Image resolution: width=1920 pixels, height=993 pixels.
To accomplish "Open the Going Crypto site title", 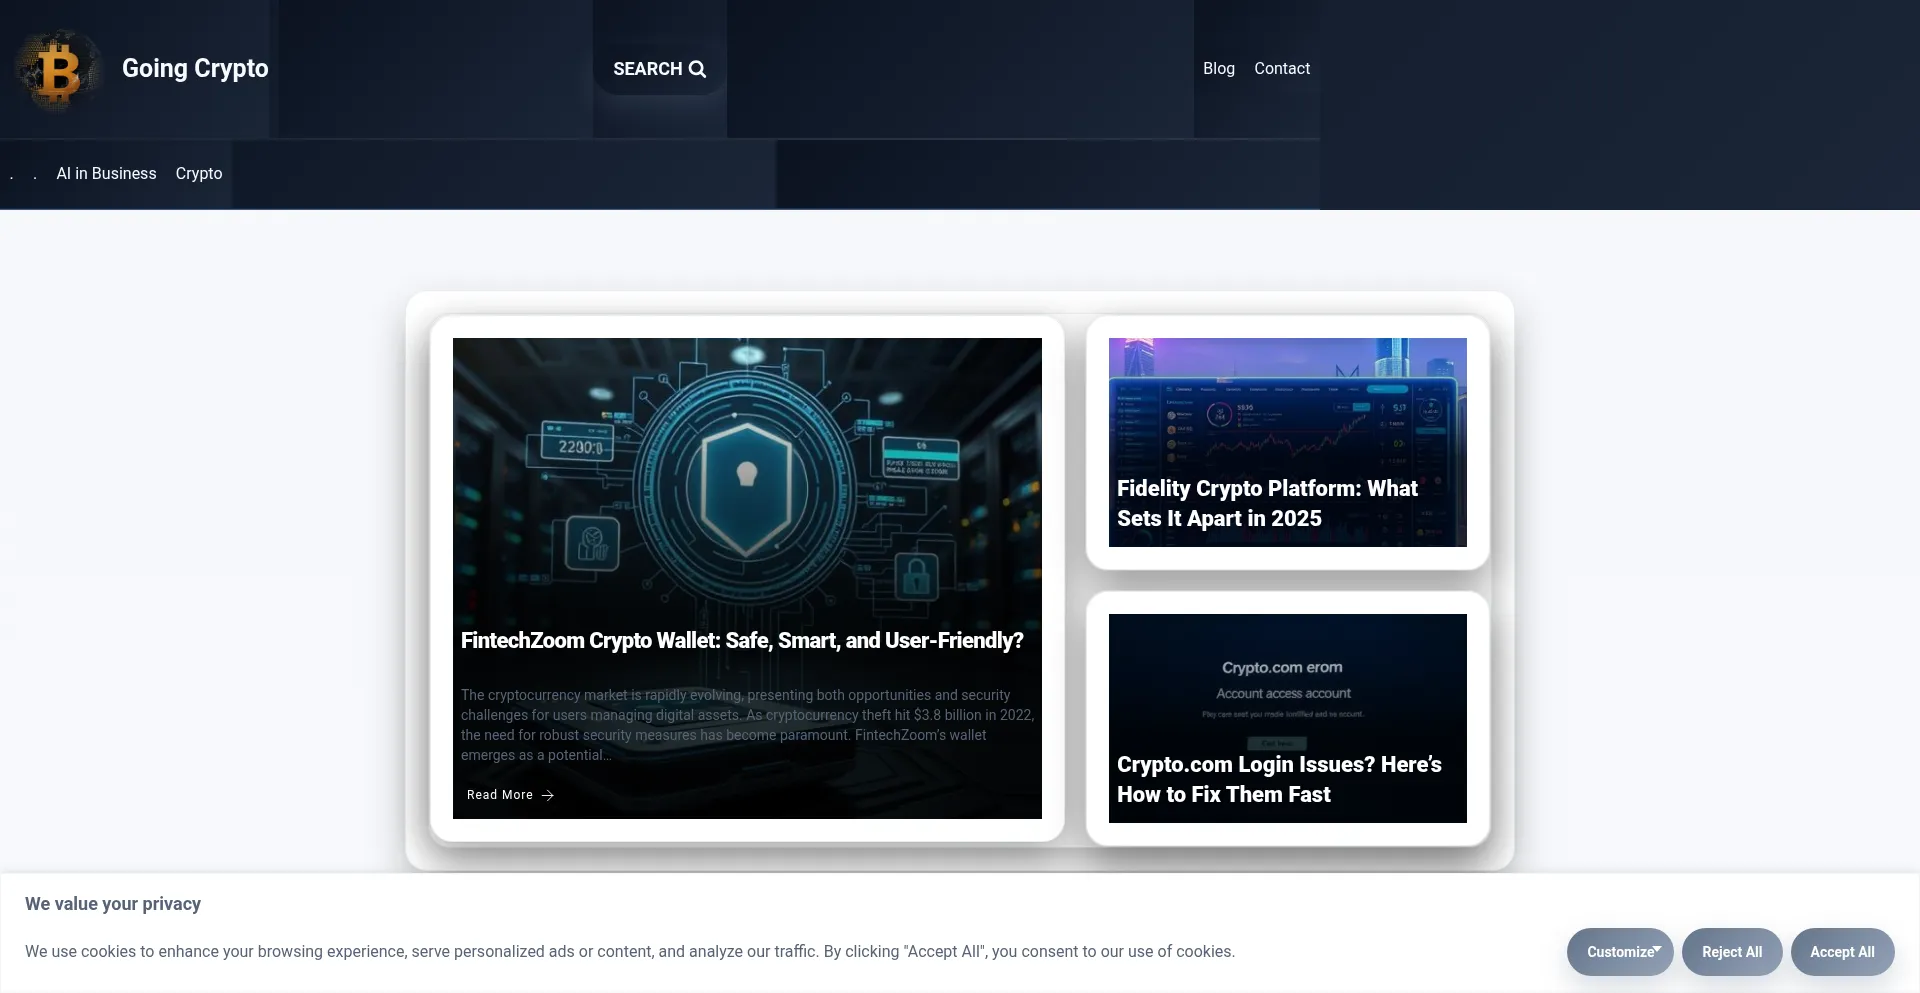I will (x=195, y=68).
